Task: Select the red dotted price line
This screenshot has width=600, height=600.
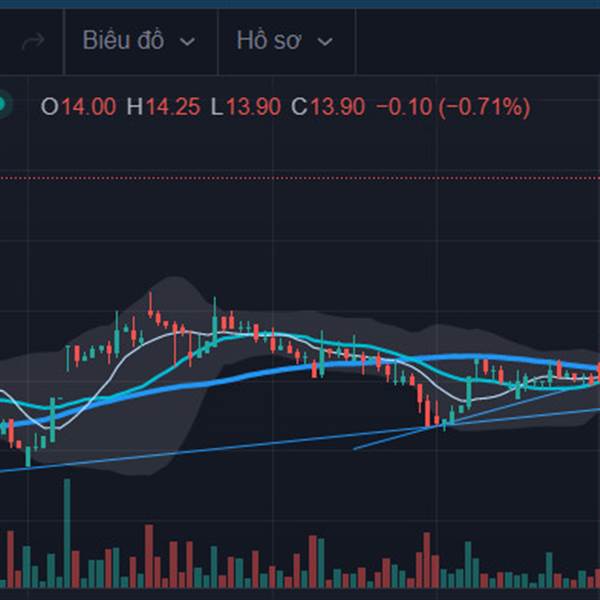Action: point(300,178)
